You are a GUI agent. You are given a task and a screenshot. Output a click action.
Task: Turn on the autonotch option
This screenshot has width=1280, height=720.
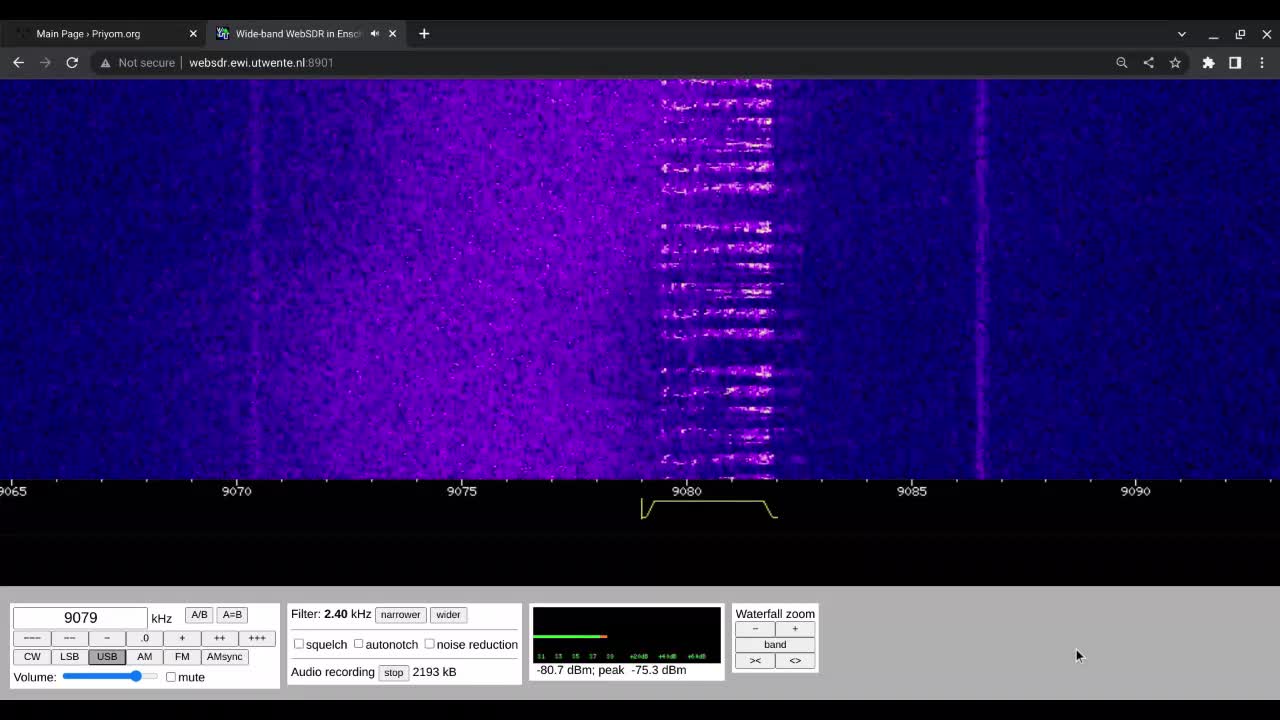pos(358,644)
